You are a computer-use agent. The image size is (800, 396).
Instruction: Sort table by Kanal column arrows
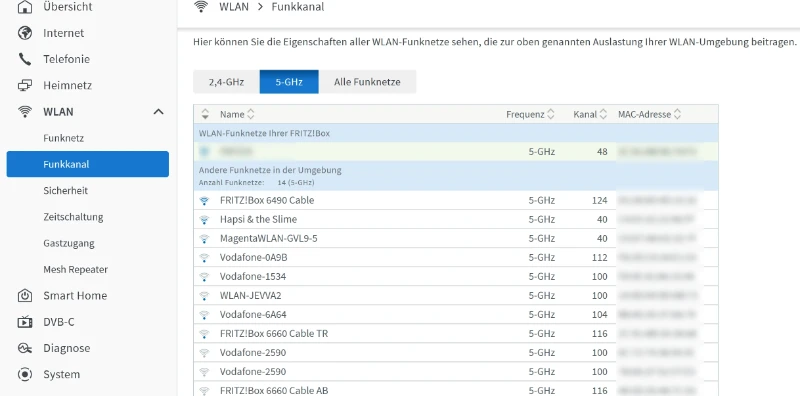pyautogui.click(x=603, y=114)
